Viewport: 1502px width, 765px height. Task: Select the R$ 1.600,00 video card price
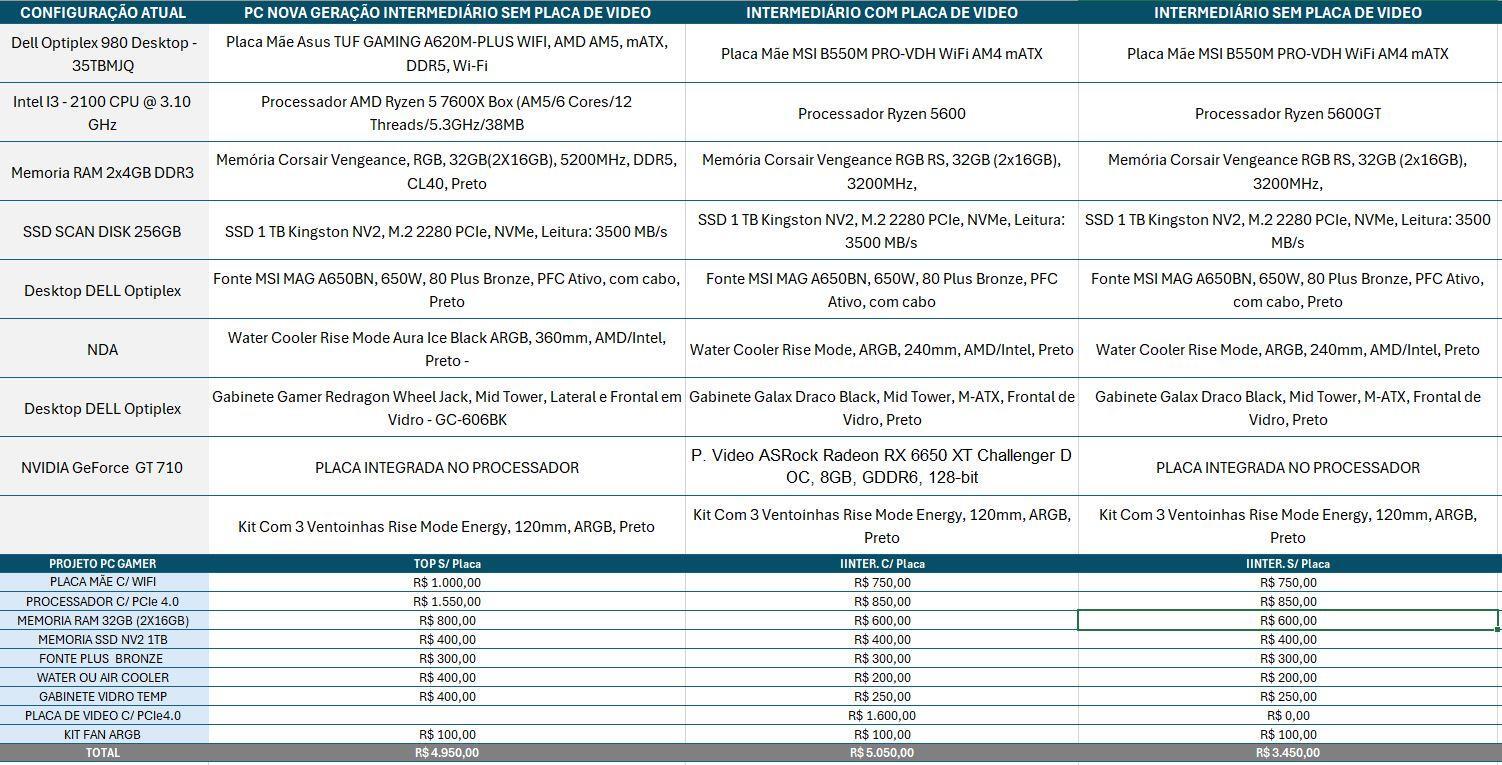pyautogui.click(x=882, y=715)
